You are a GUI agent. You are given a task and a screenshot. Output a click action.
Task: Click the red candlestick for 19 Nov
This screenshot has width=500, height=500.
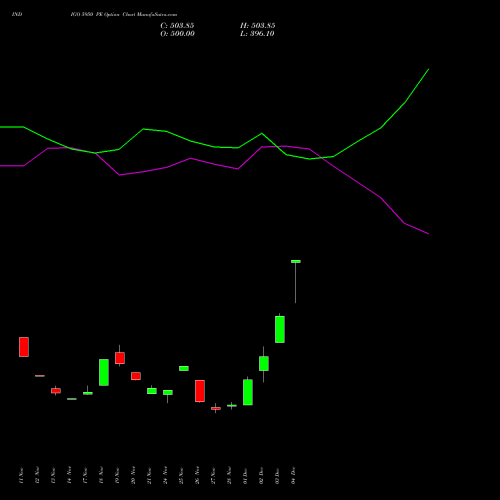pyautogui.click(x=120, y=358)
